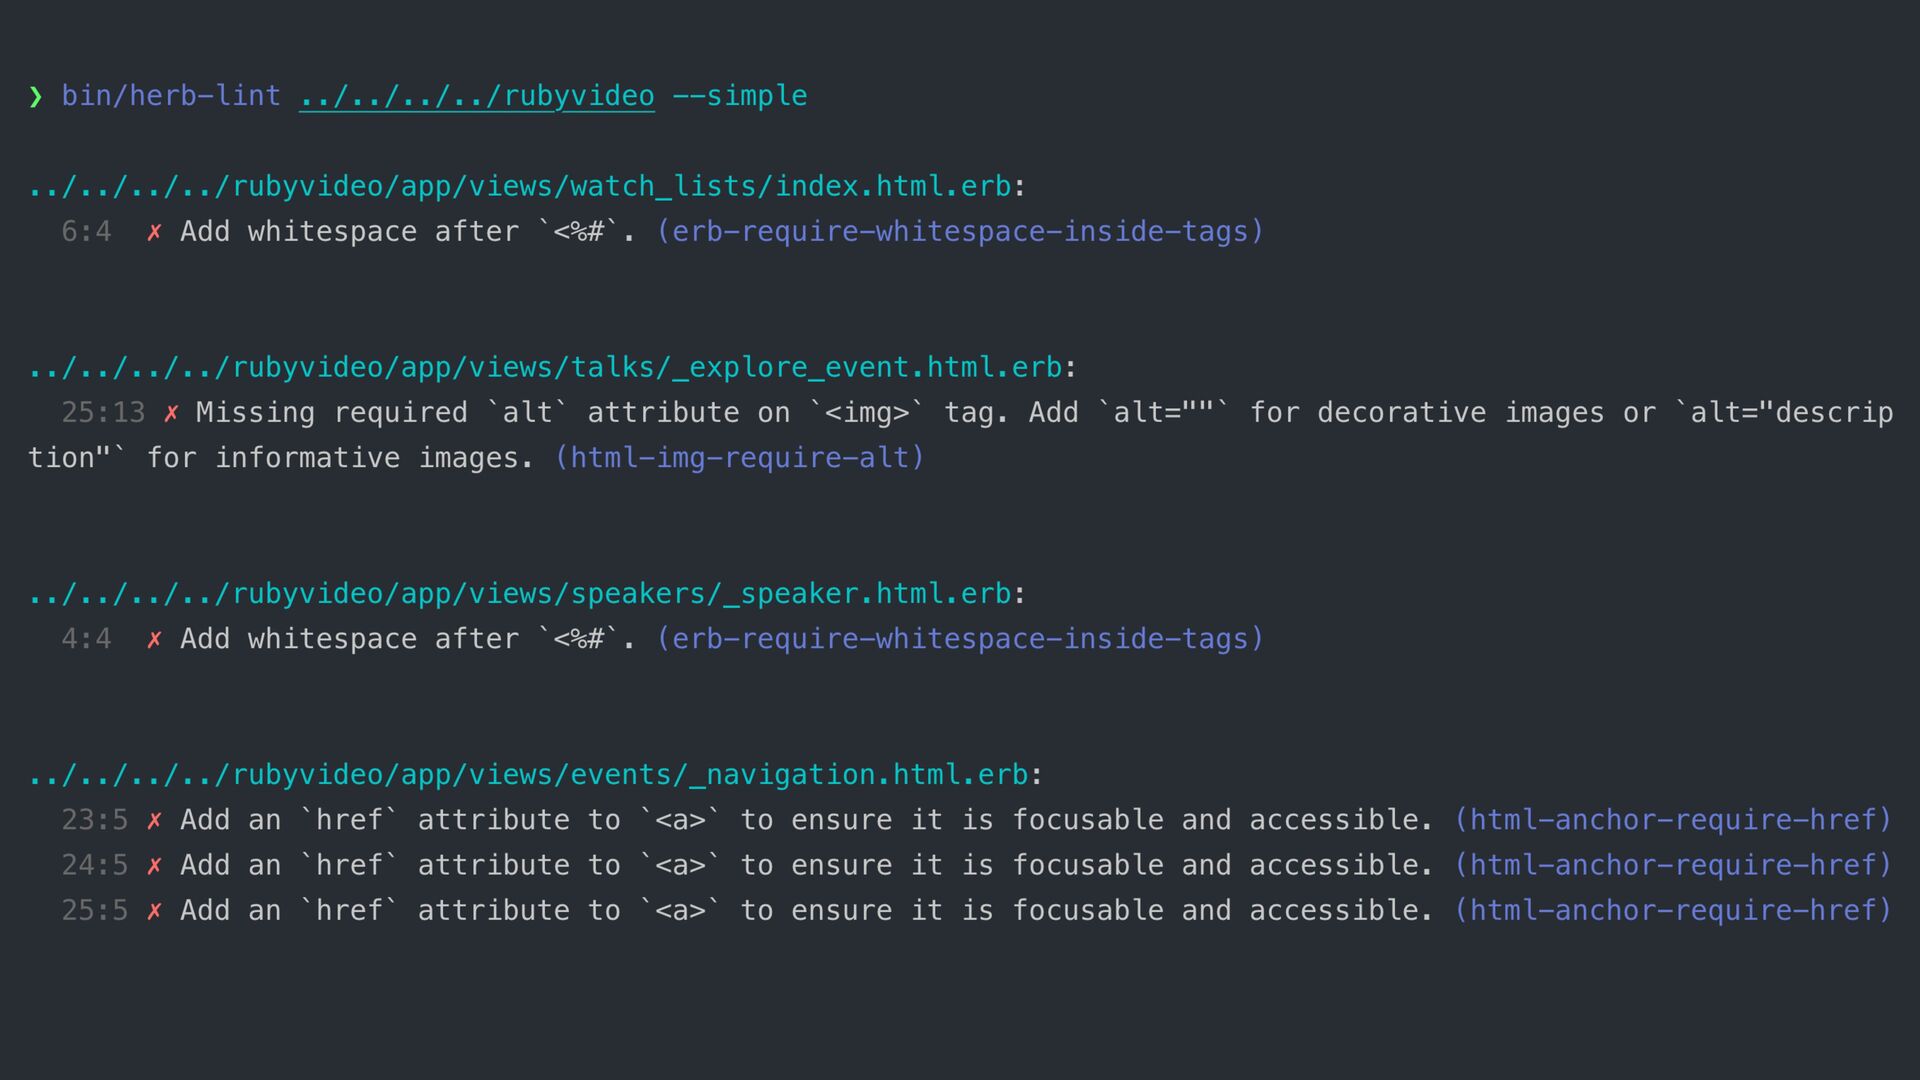Click the 24:5 line location number
This screenshot has width=1920, height=1080.
coord(95,866)
